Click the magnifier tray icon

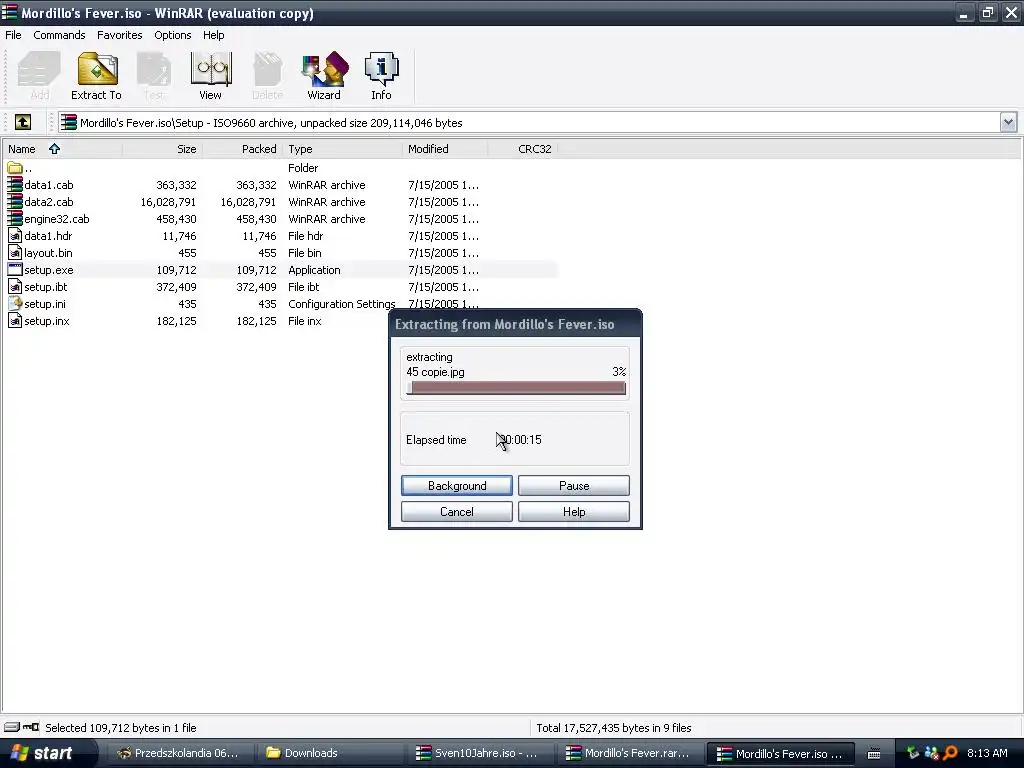point(950,753)
